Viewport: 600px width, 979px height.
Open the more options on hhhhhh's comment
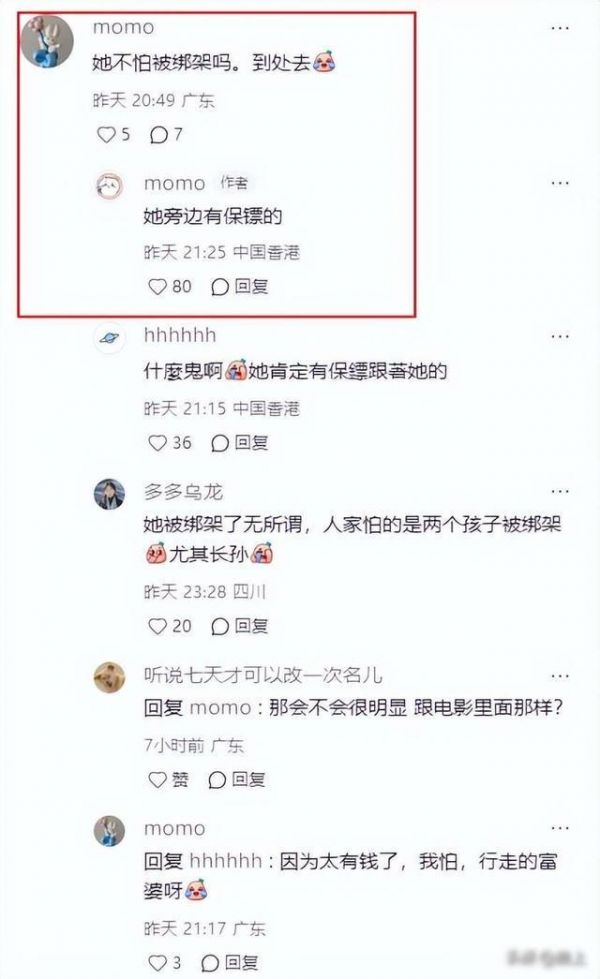pos(560,336)
